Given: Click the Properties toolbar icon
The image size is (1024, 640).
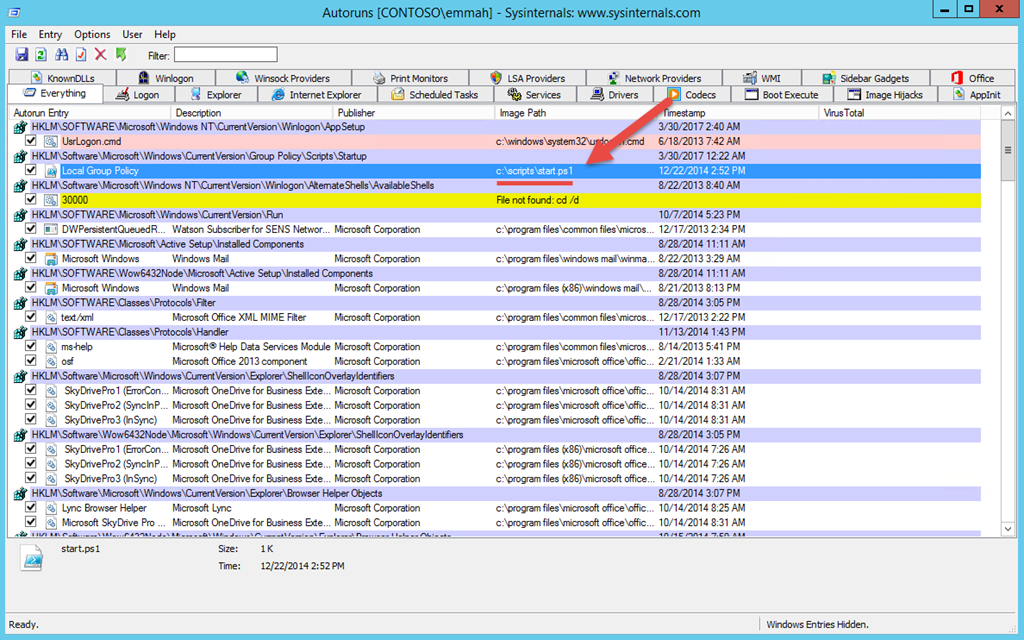Looking at the screenshot, I should point(81,55).
